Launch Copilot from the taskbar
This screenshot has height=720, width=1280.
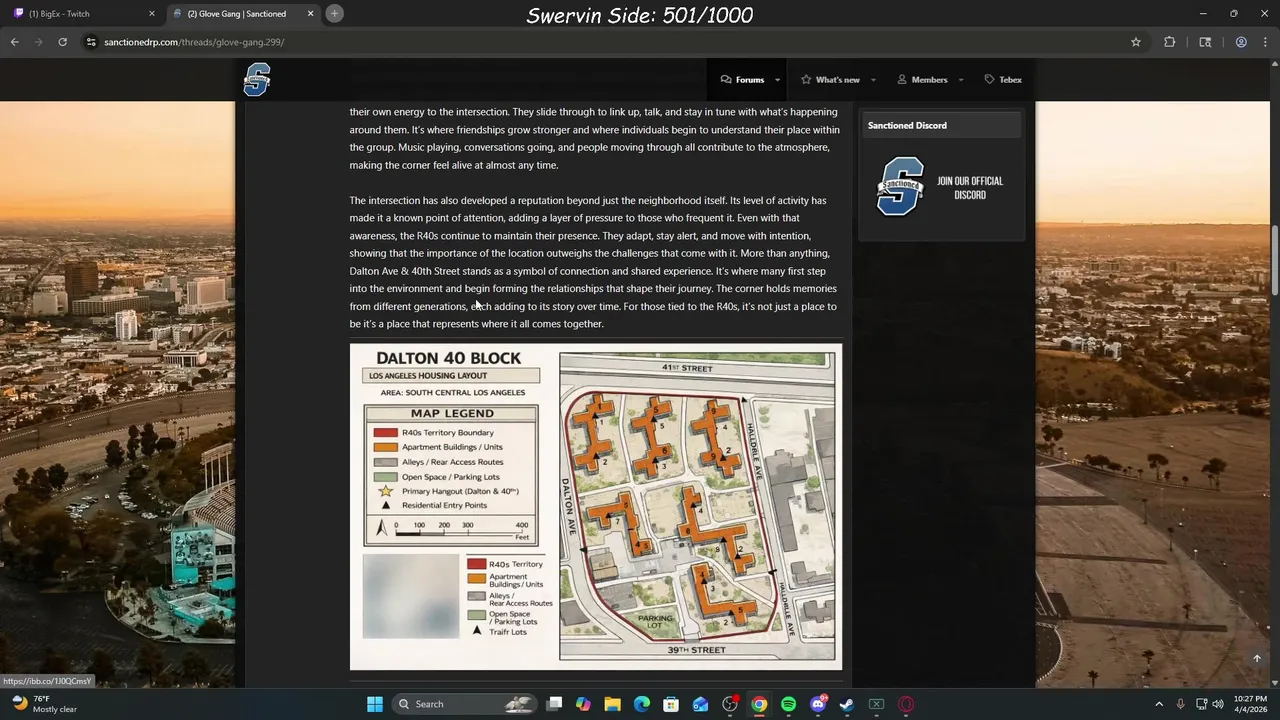point(583,704)
